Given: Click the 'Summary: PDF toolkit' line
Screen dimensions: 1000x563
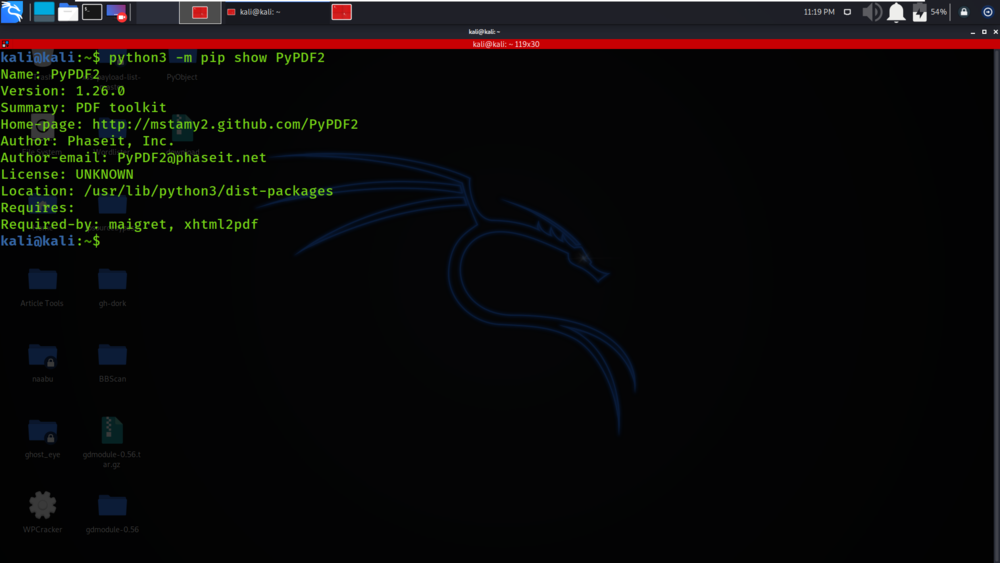Looking at the screenshot, I should 83,107.
